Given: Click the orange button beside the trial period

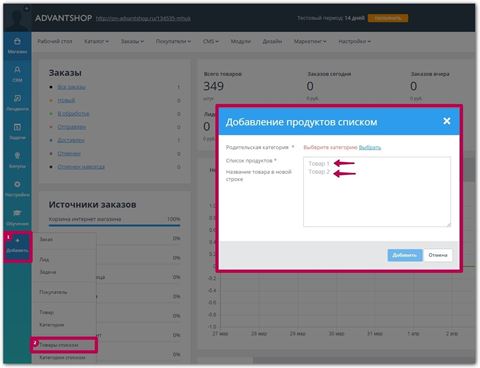Looking at the screenshot, I should point(388,18).
